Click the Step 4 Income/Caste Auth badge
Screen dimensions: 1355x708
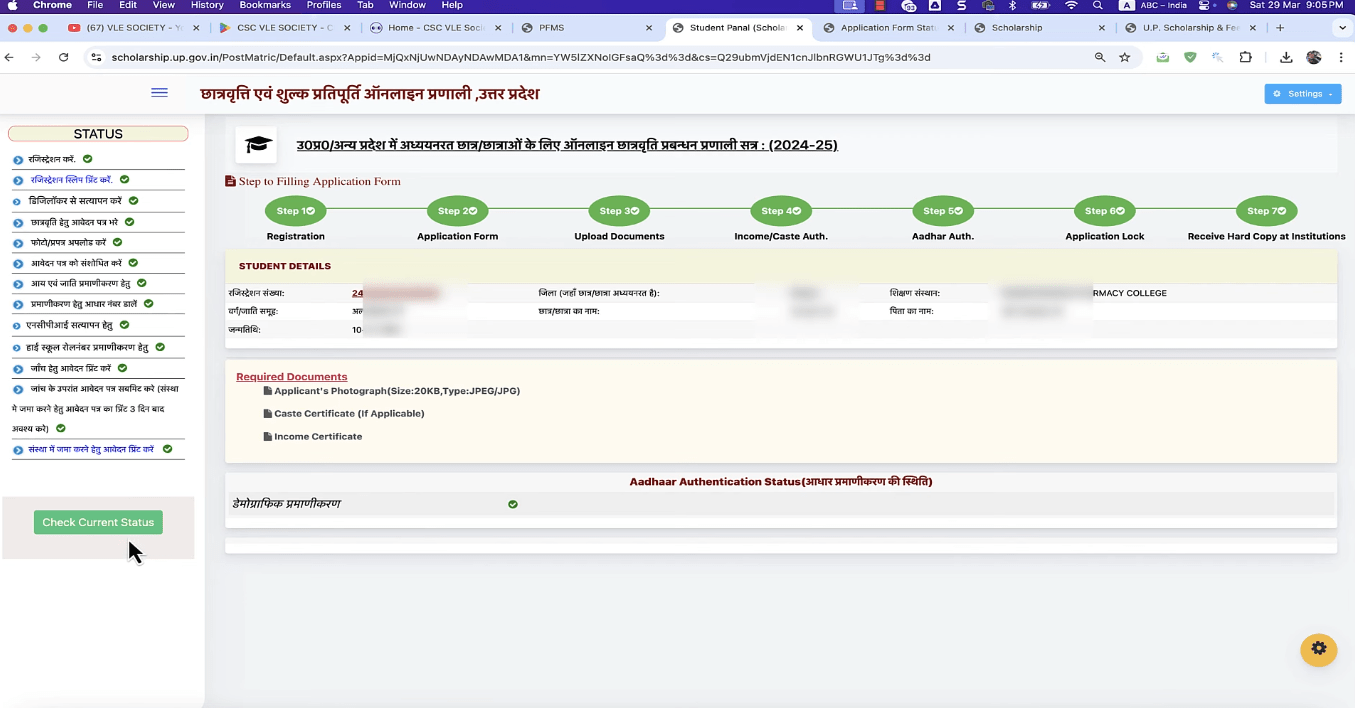pos(780,210)
